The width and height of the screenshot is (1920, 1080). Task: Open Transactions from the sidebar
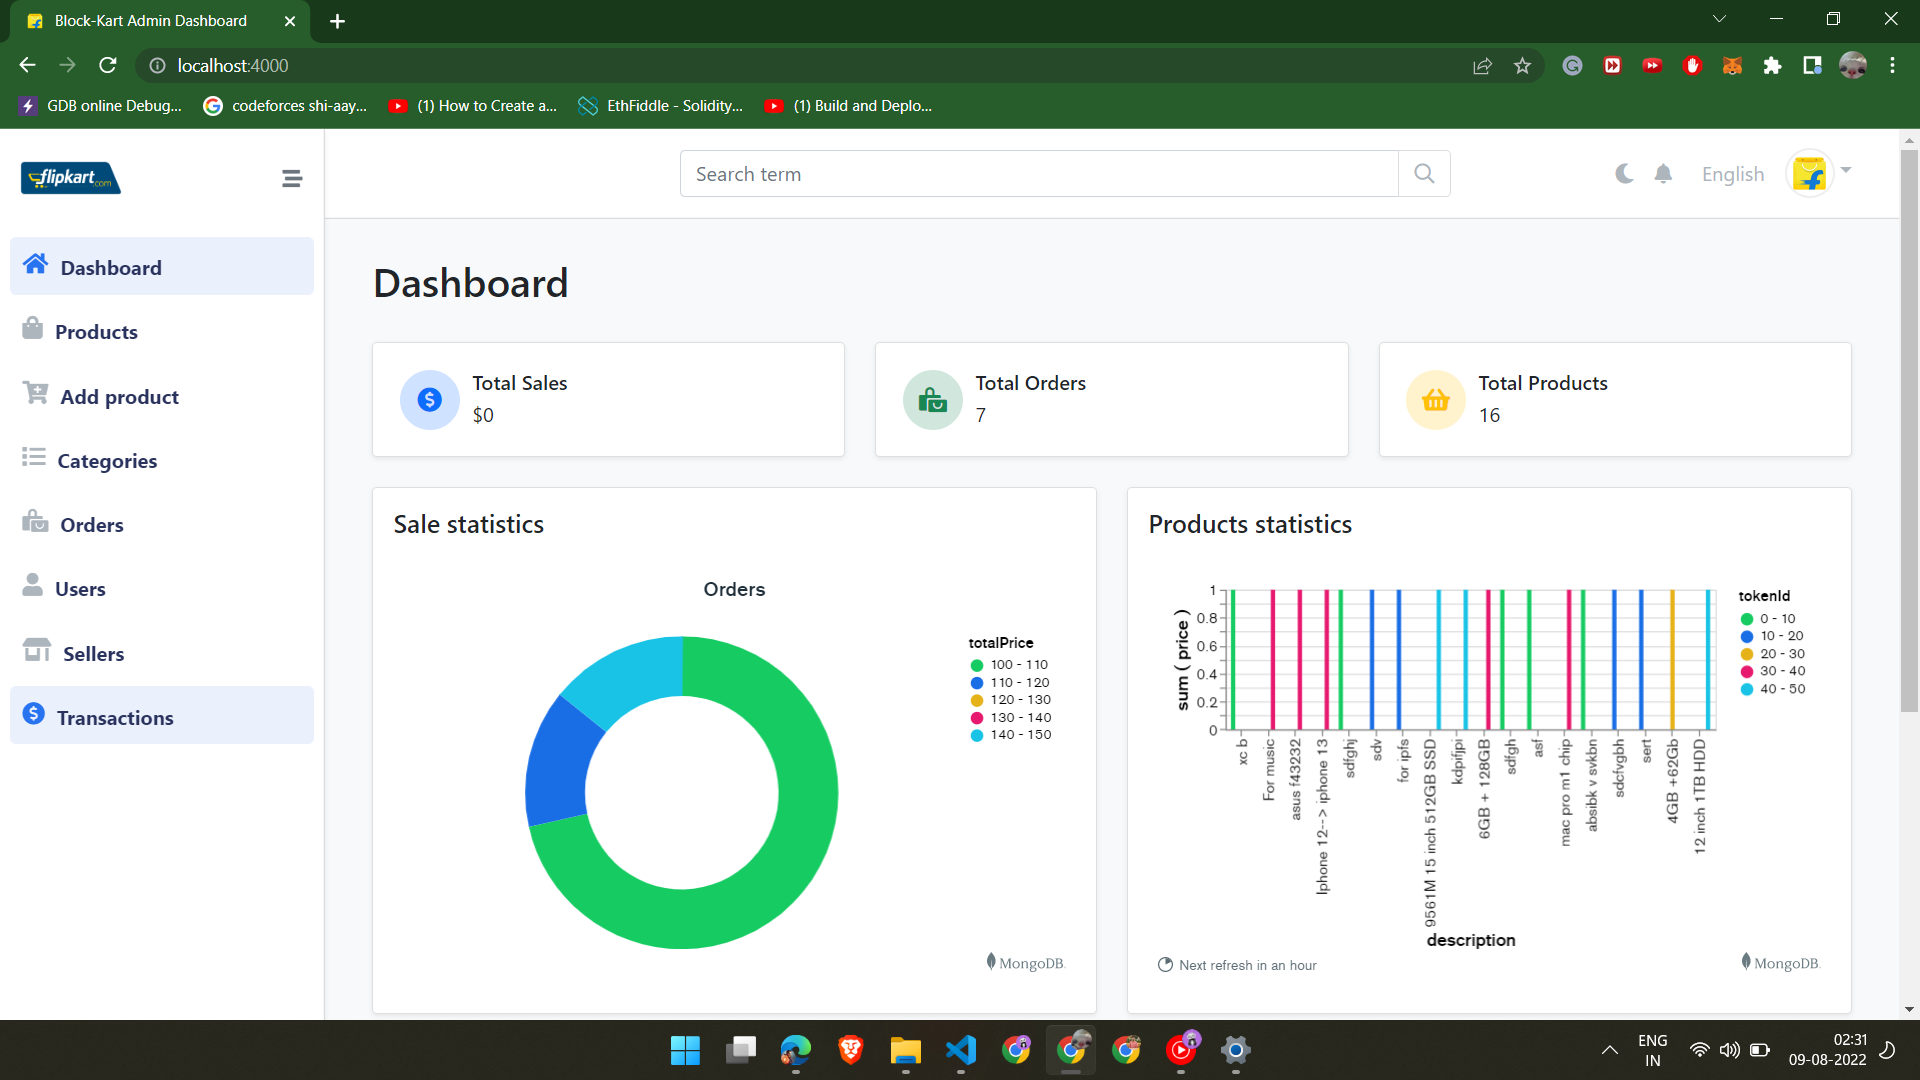[x=162, y=716]
